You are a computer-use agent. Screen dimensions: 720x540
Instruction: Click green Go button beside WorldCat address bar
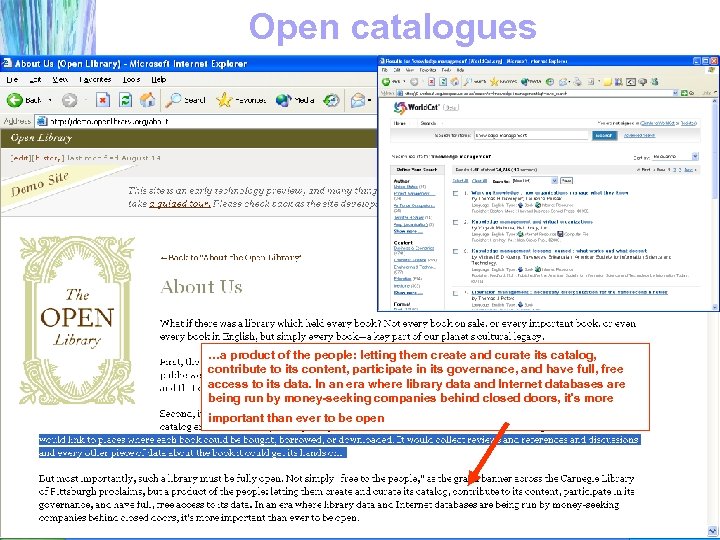pos(685,93)
